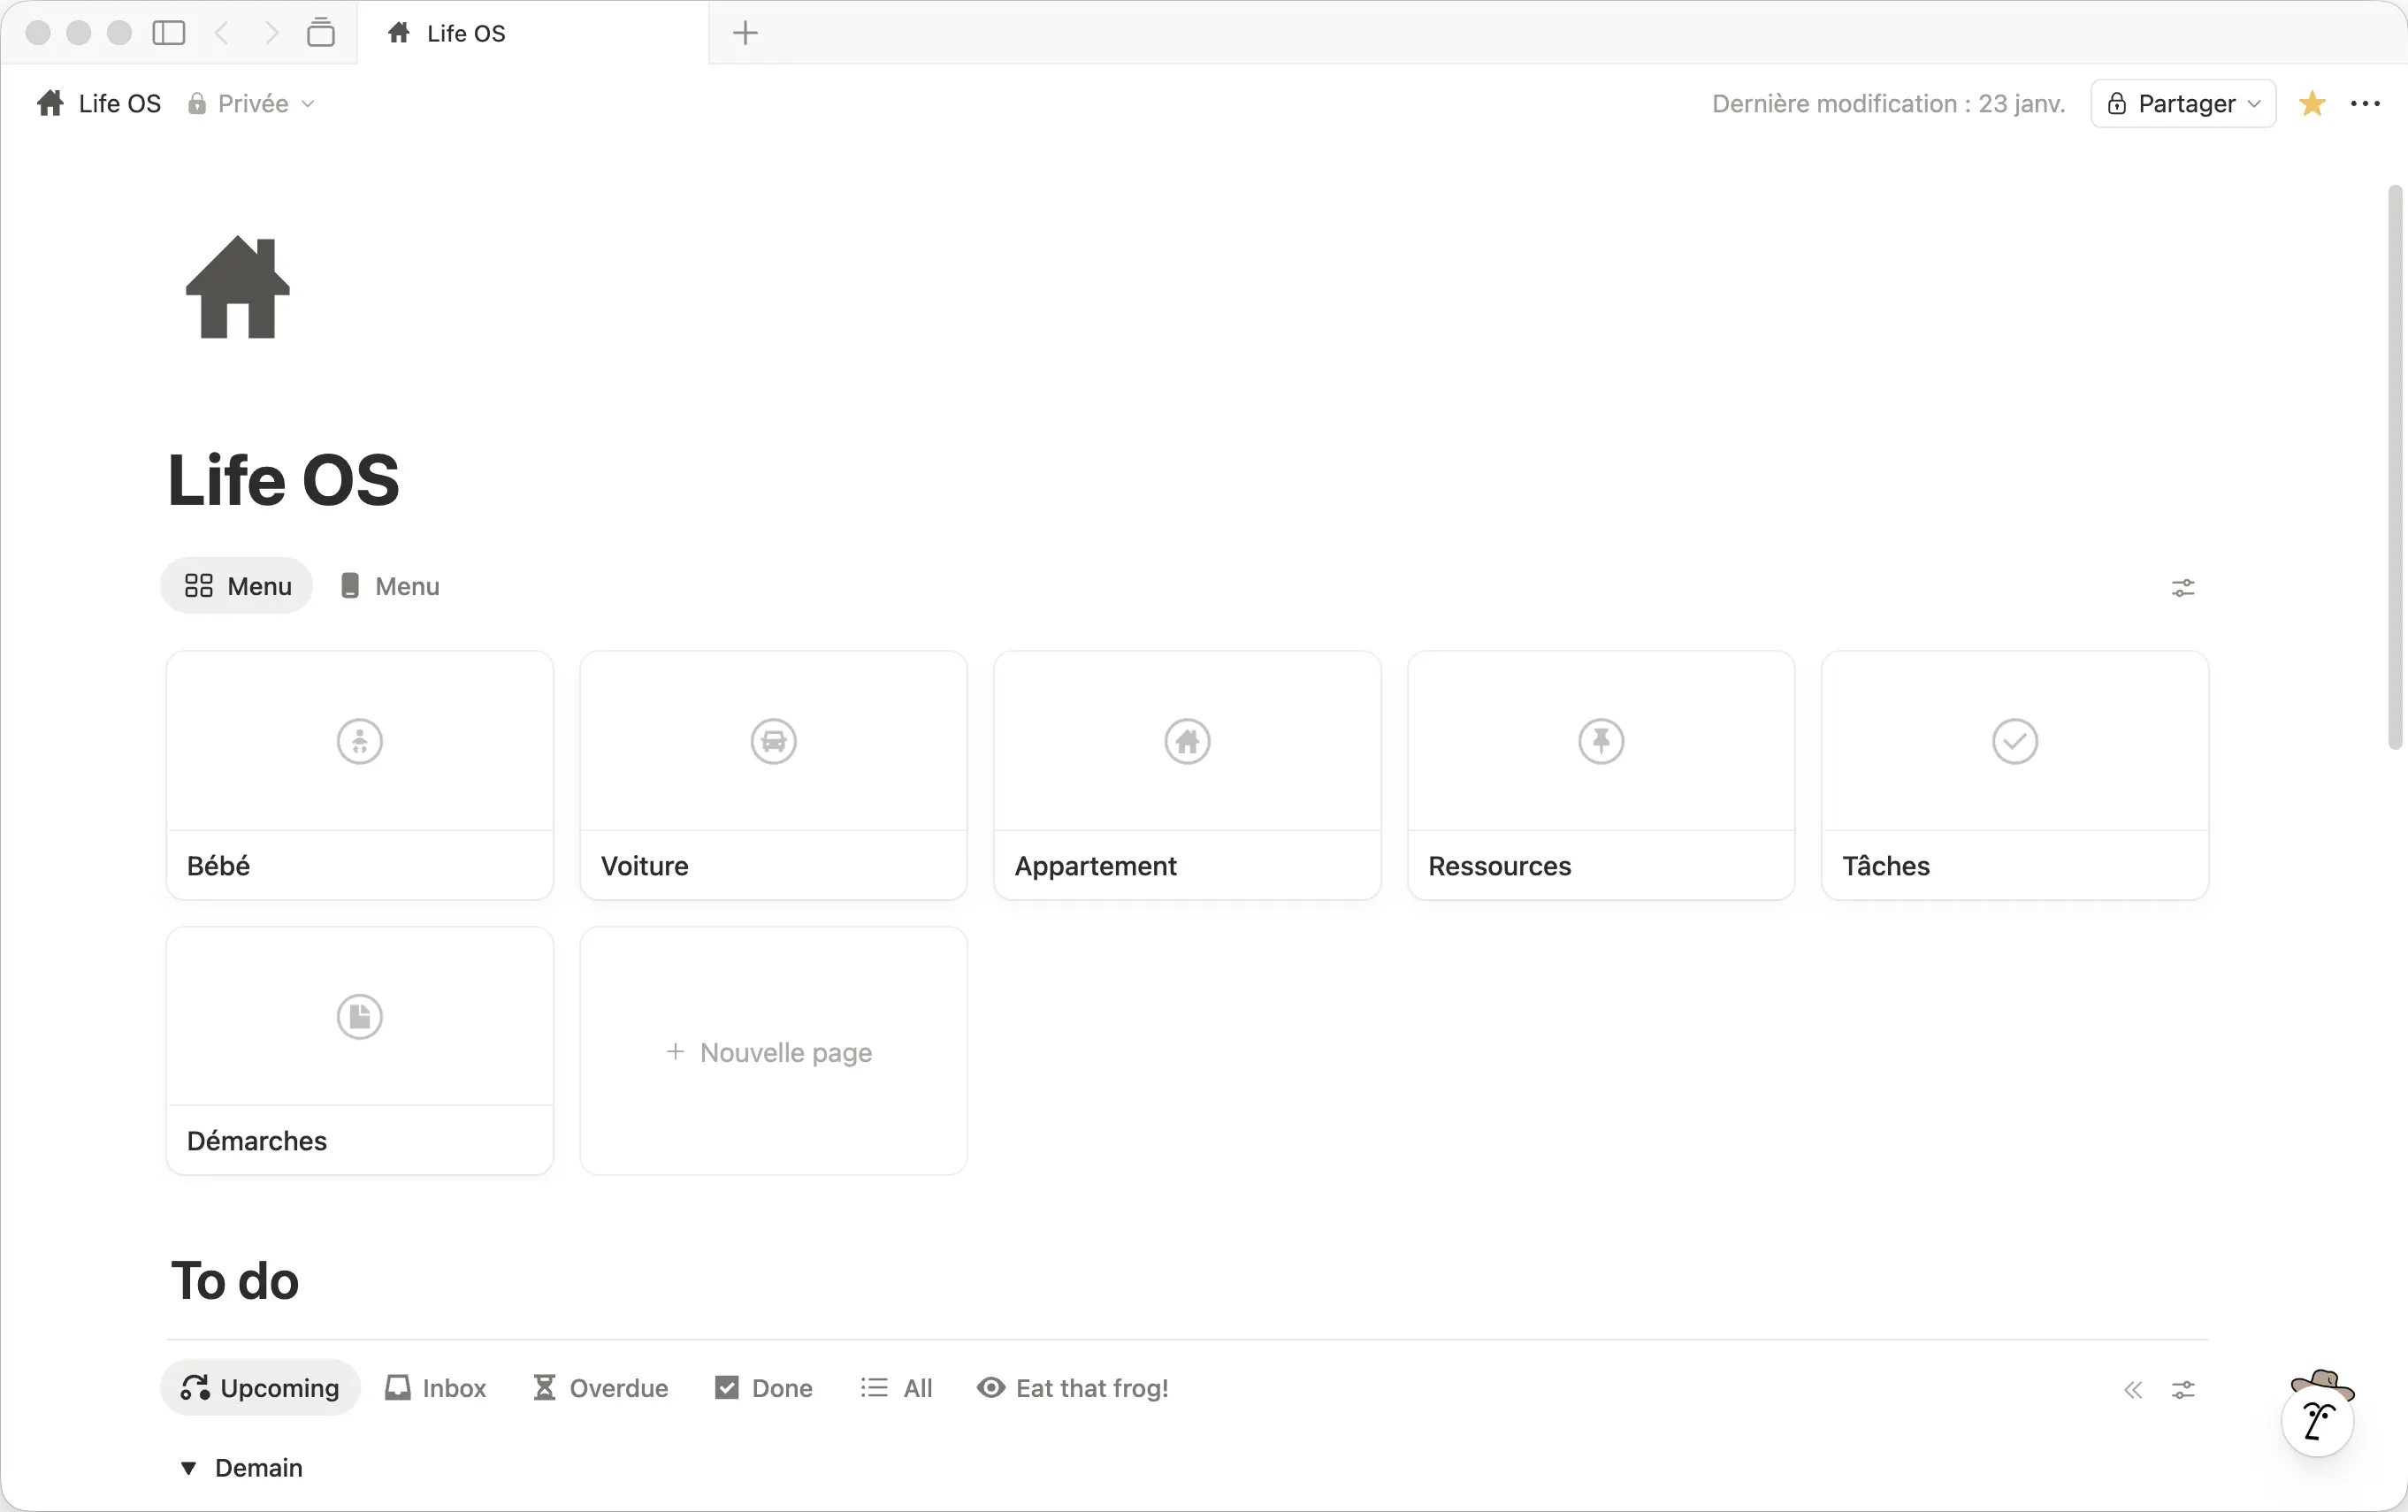The image size is (2408, 1512).
Task: Open the page options three-dot menu
Action: pos(2366,103)
